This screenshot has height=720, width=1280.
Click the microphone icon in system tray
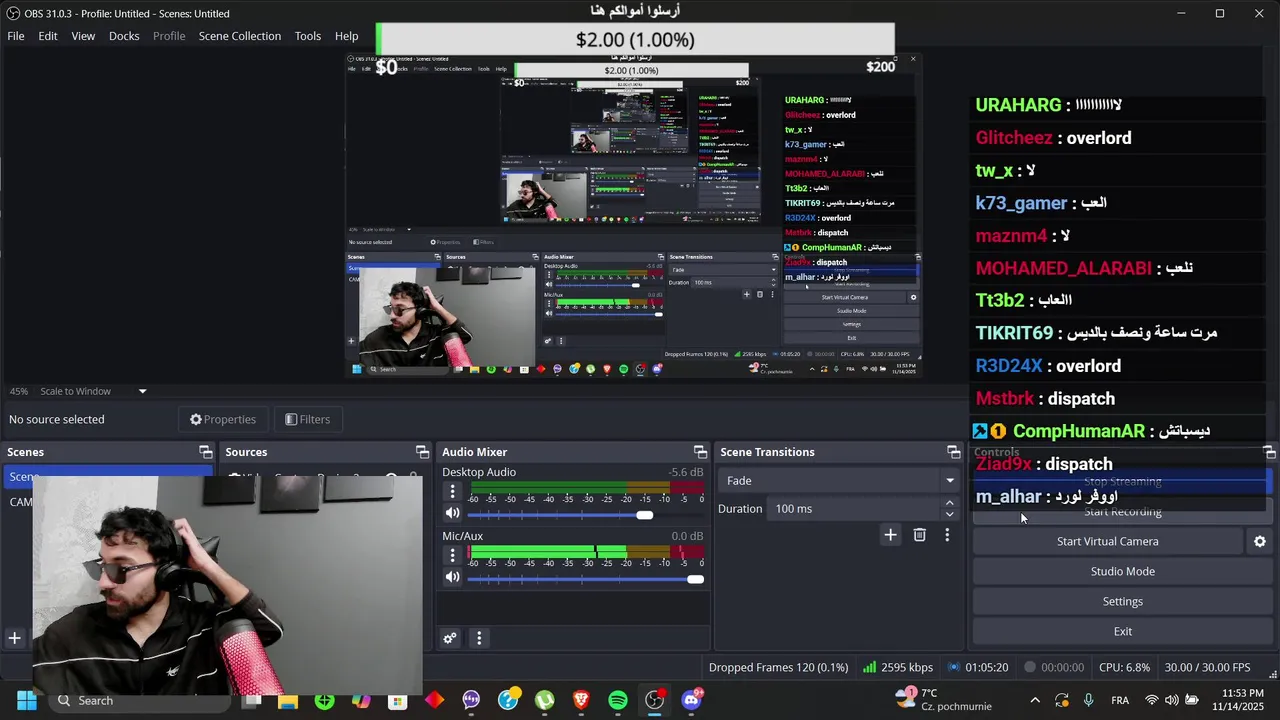tap(1088, 700)
